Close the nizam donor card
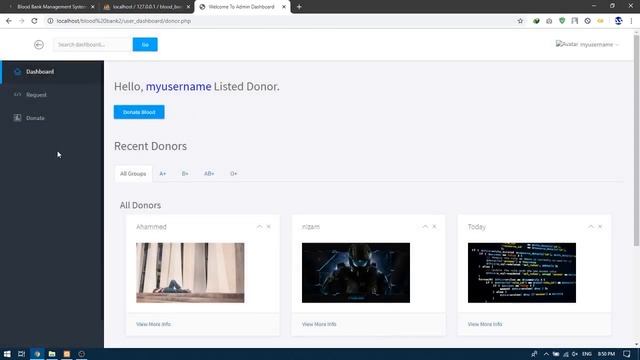The image size is (640, 360). [x=434, y=227]
